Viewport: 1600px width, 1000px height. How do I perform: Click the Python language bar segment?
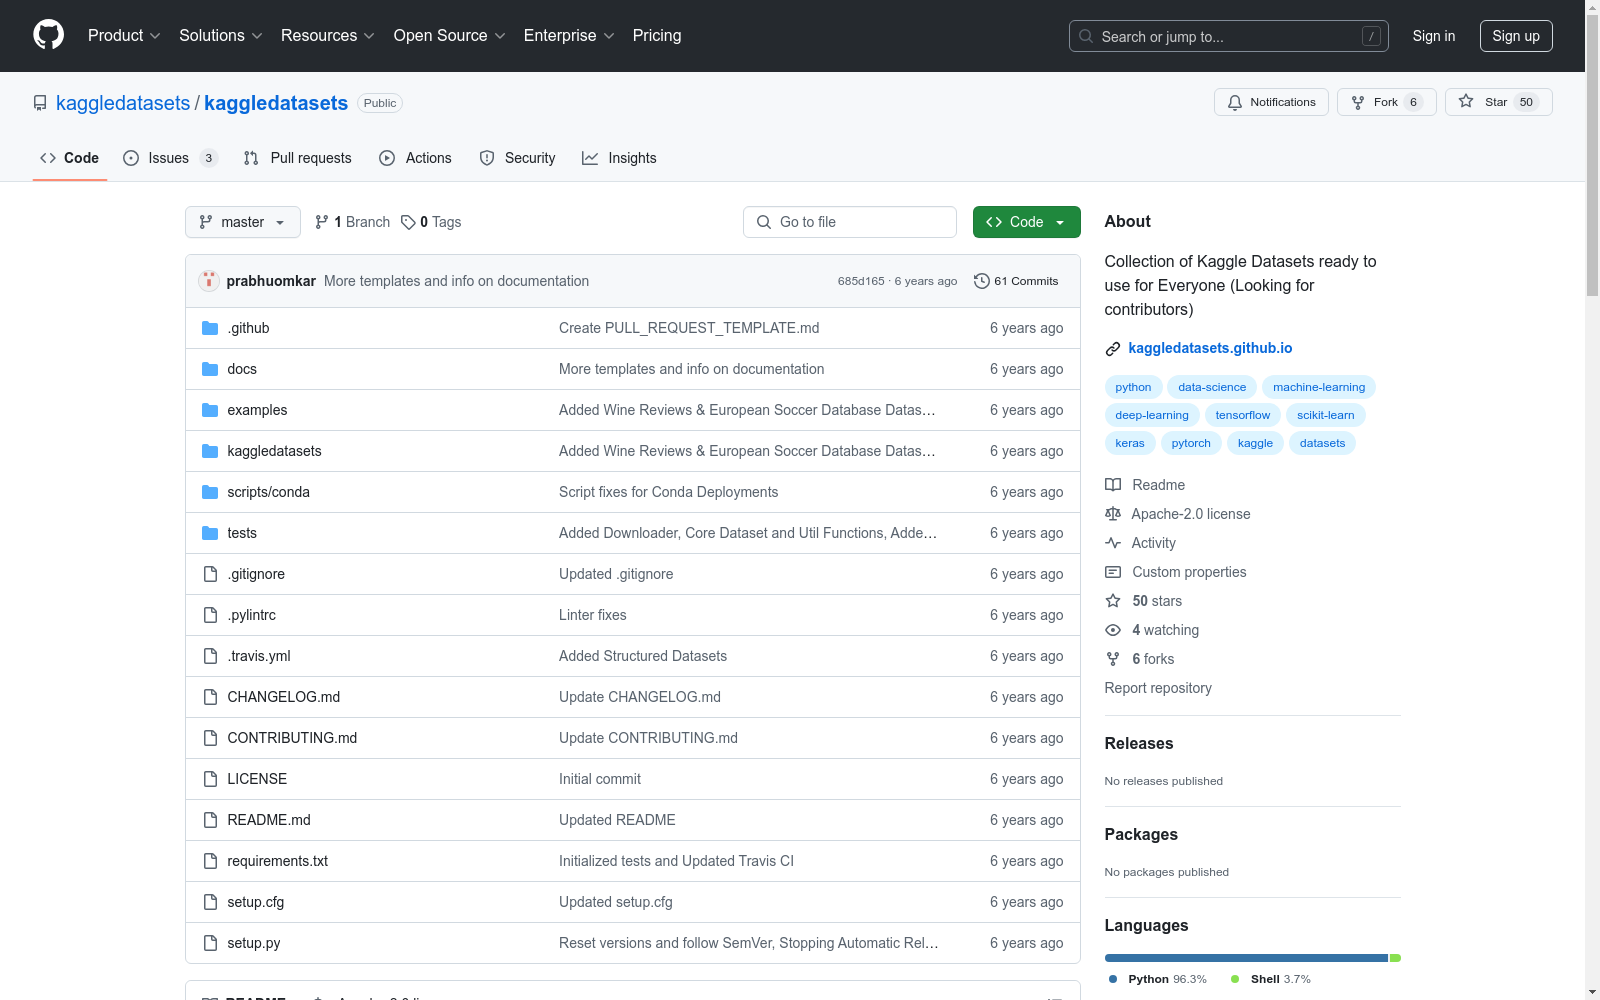pyautogui.click(x=1246, y=958)
